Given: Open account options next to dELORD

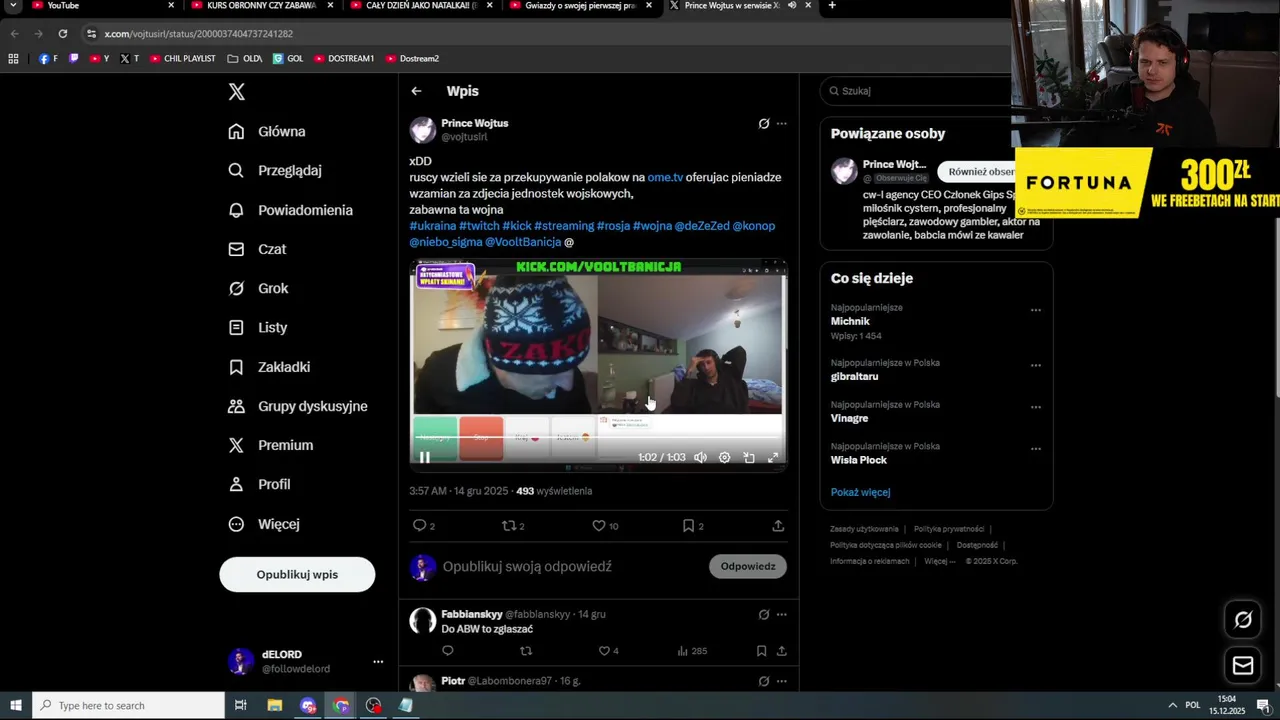Looking at the screenshot, I should (378, 662).
